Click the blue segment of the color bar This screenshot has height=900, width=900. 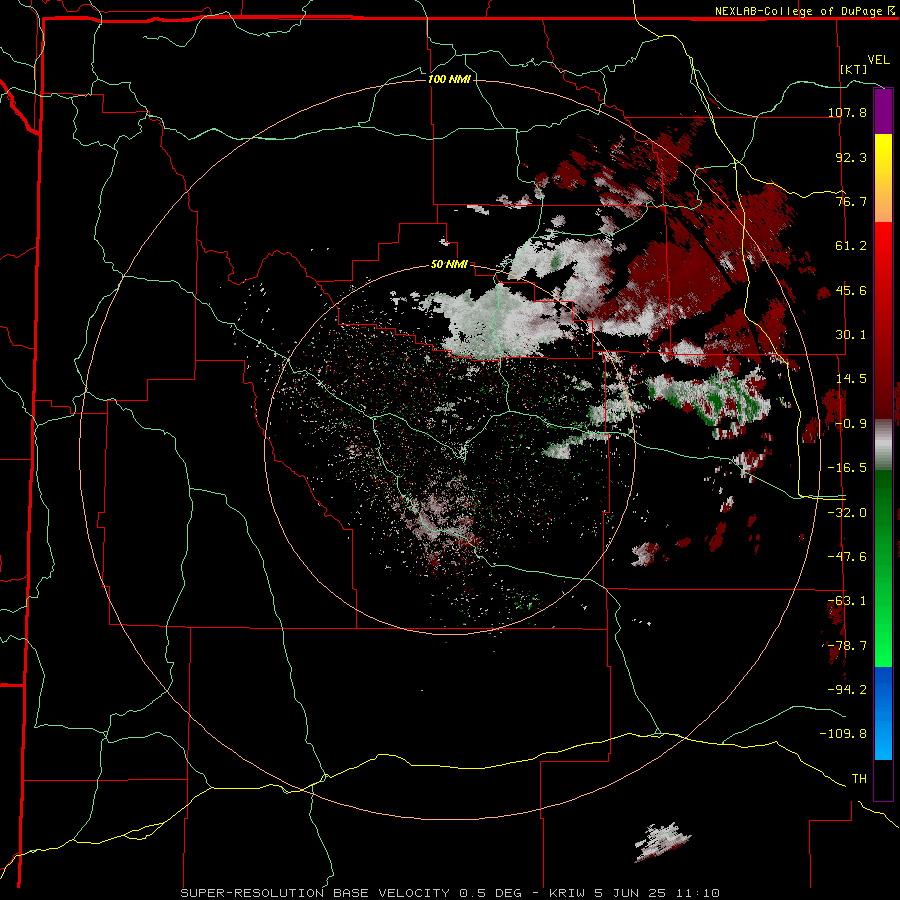[883, 713]
